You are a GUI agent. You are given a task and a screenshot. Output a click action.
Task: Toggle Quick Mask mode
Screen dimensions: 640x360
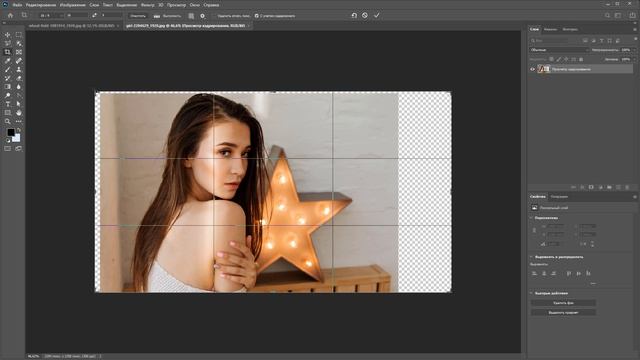pos(8,149)
